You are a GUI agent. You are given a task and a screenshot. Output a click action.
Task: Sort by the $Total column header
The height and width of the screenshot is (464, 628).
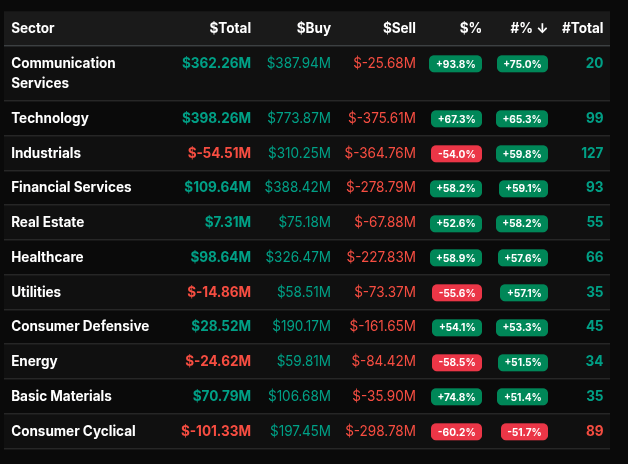coord(230,28)
